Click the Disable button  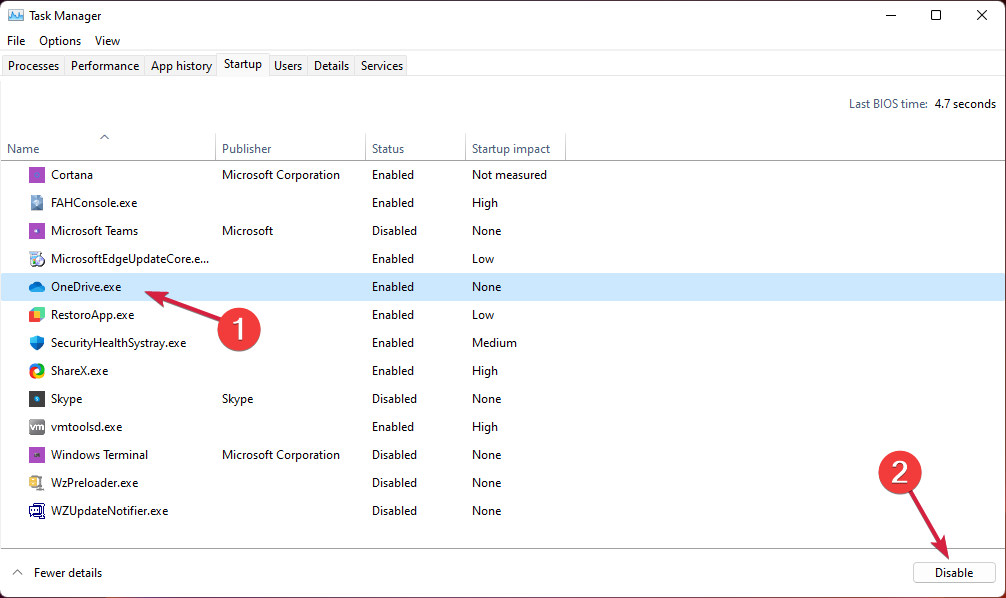pyautogui.click(x=954, y=572)
